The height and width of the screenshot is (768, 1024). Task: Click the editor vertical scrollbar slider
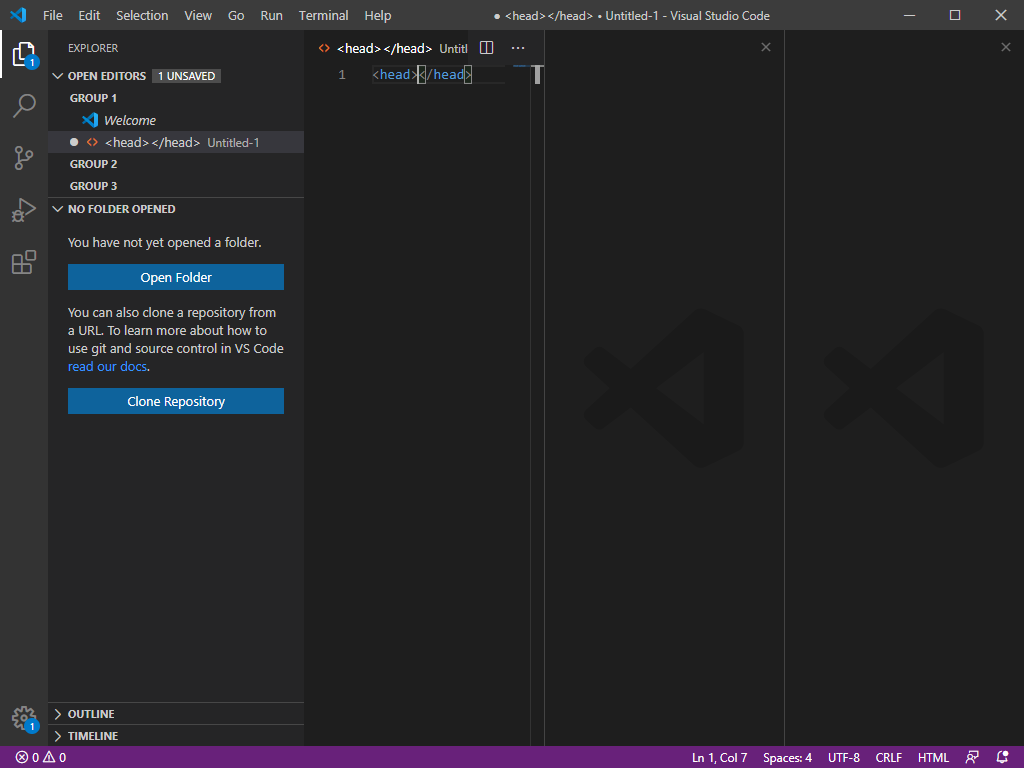(537, 74)
